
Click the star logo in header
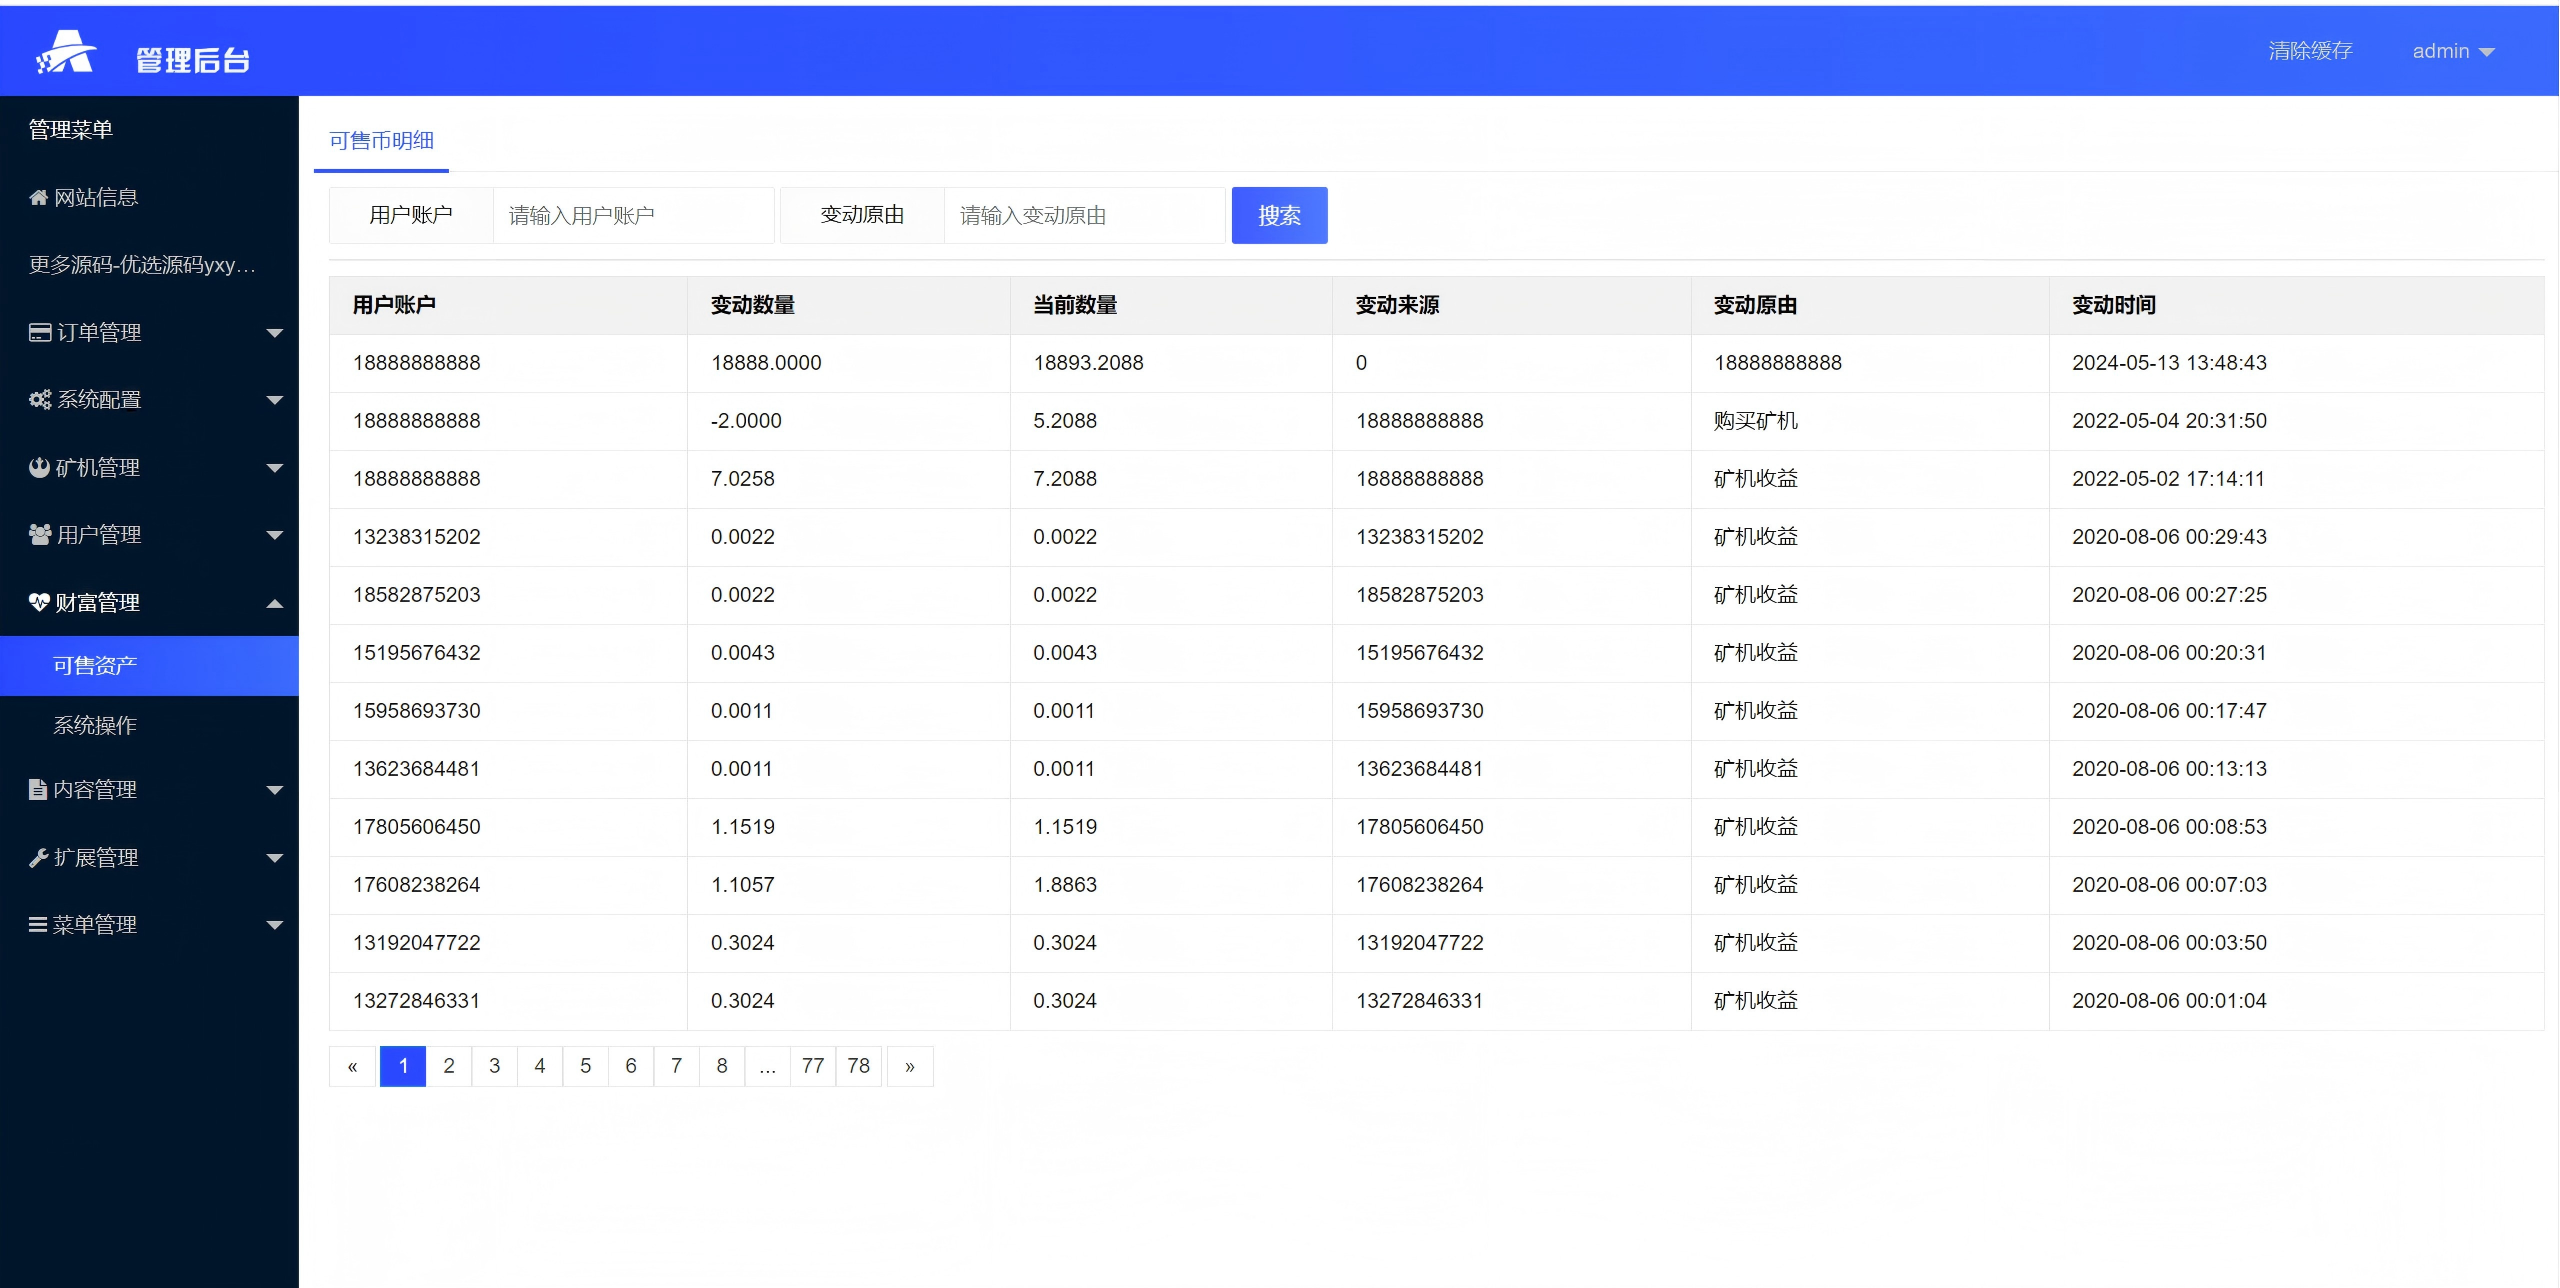[66, 52]
